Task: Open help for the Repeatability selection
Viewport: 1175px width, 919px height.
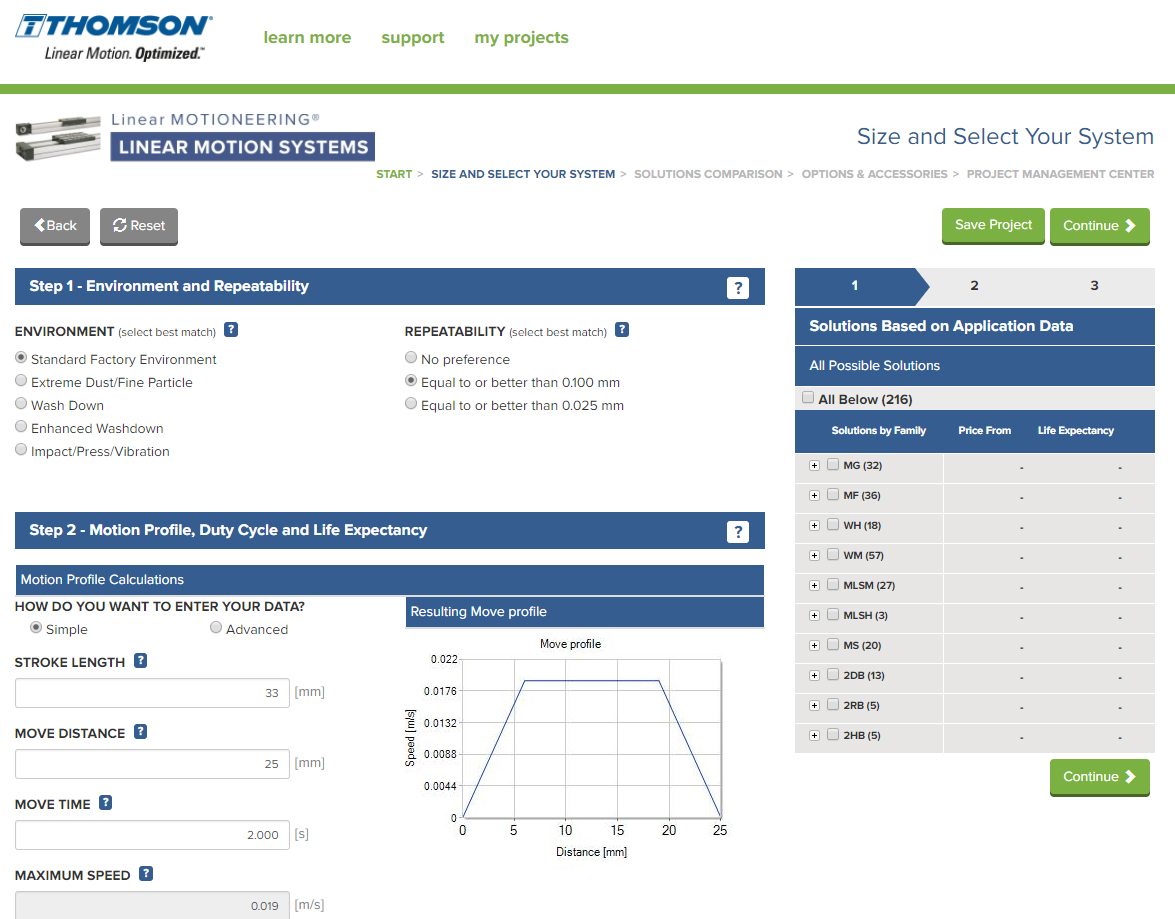Action: pos(622,330)
